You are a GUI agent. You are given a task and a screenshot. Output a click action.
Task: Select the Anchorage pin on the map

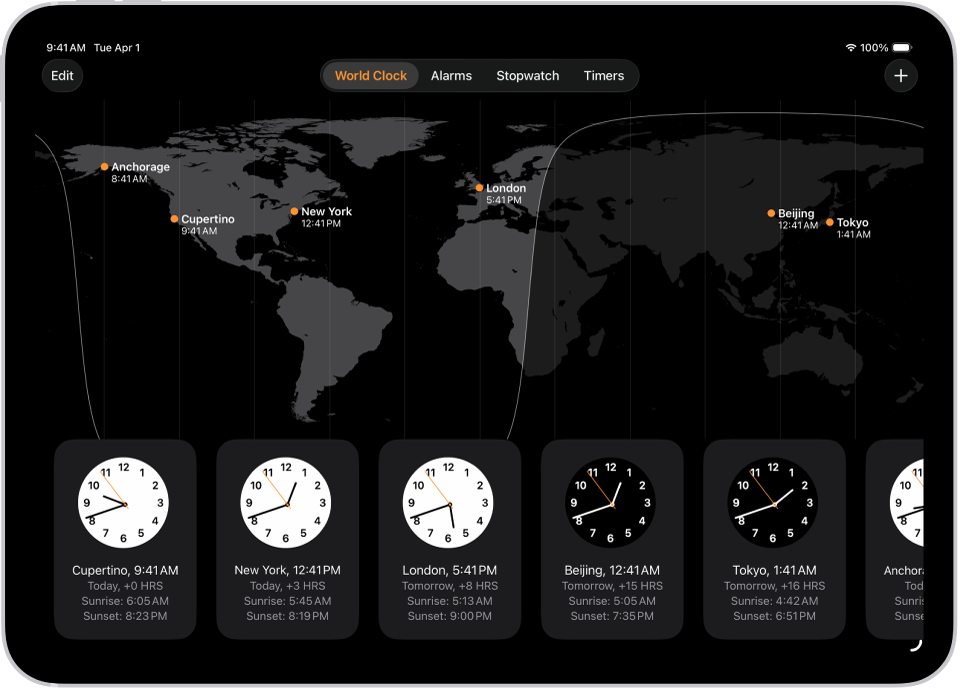tap(104, 167)
